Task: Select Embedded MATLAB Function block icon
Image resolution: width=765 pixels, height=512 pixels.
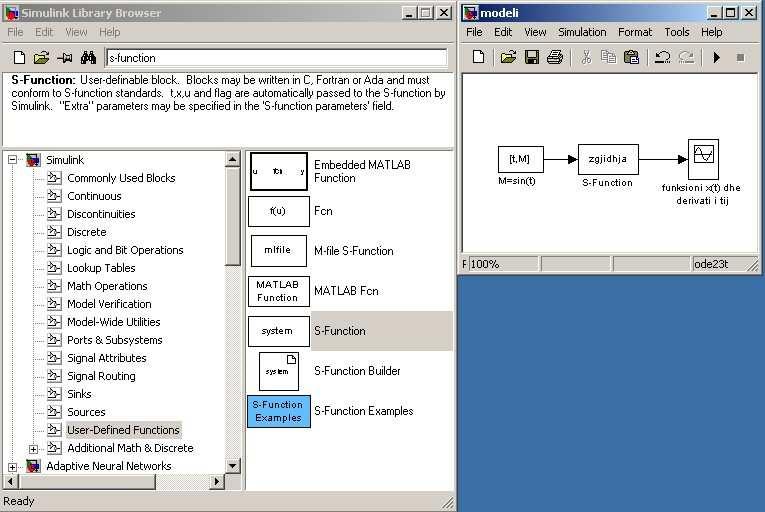Action: coord(279,171)
